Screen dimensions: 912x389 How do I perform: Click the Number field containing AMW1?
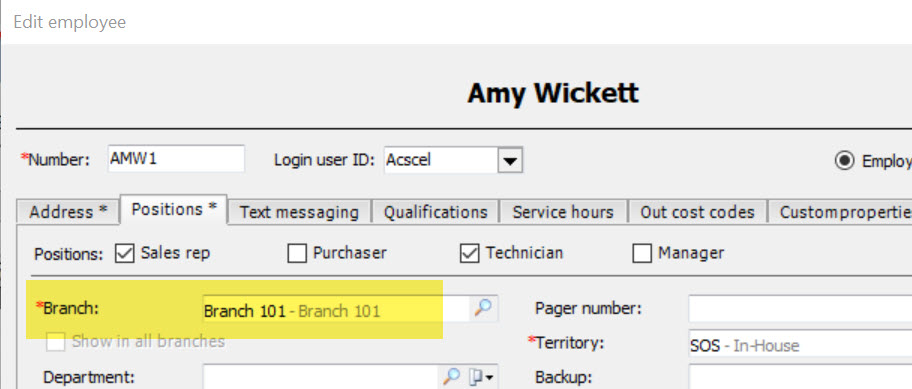[176, 159]
